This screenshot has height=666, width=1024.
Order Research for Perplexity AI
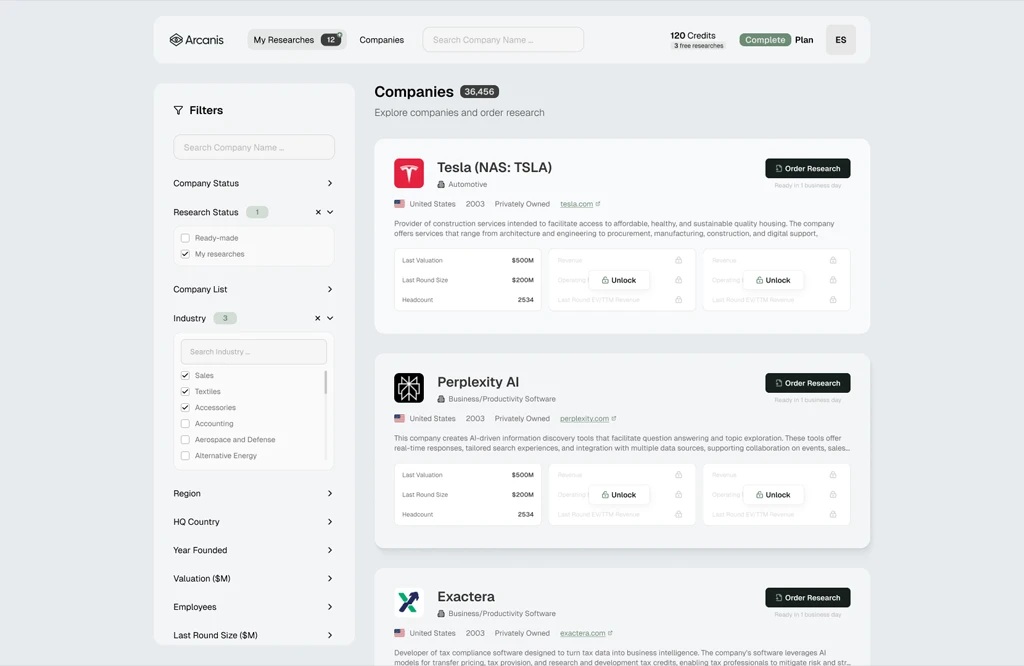(808, 383)
